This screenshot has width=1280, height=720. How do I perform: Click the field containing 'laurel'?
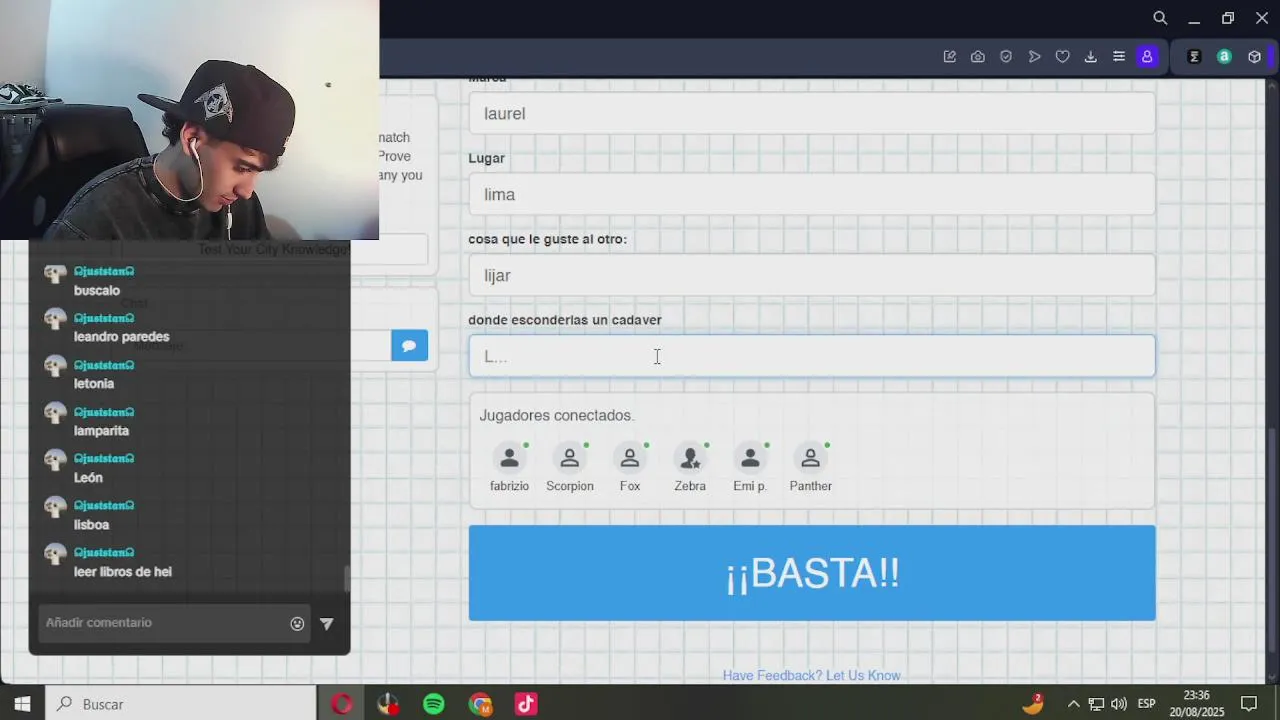(x=812, y=113)
